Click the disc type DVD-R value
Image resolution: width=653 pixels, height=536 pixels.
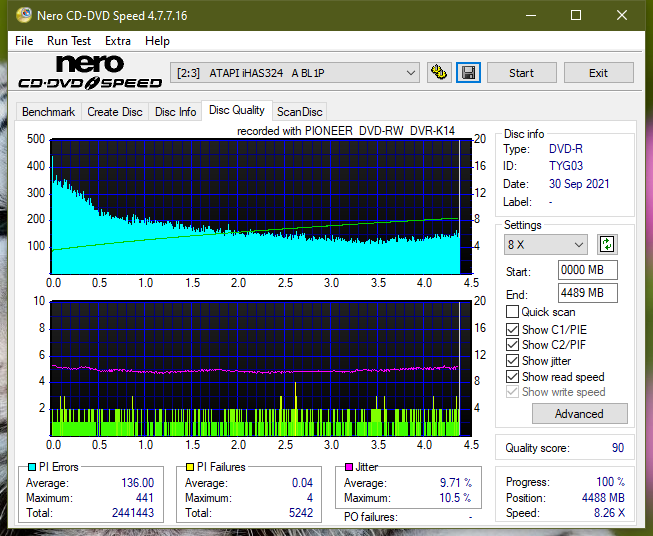(566, 149)
